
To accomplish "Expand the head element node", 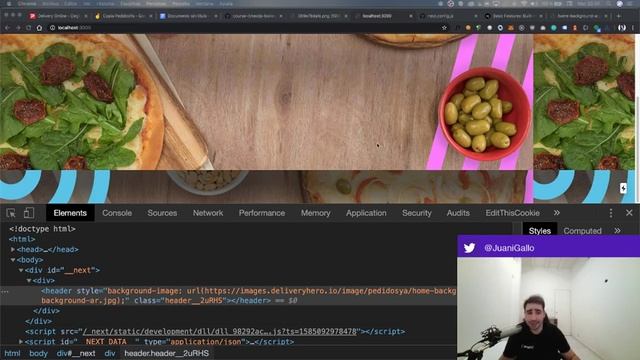I will click(13, 249).
